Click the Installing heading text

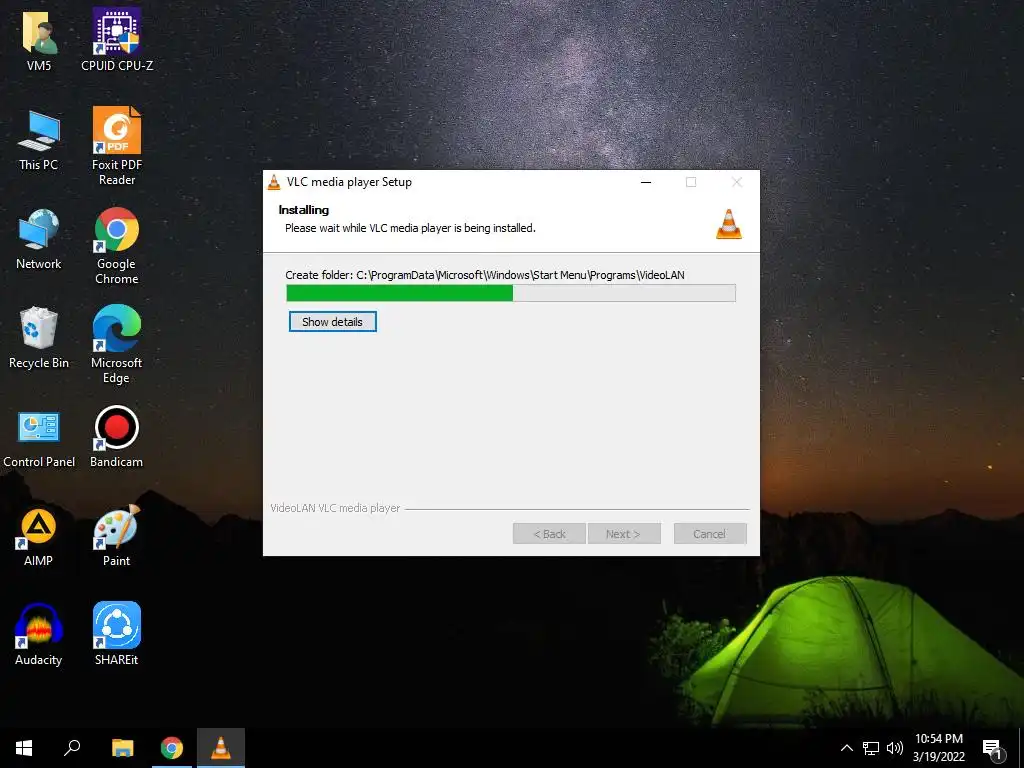[x=304, y=210]
